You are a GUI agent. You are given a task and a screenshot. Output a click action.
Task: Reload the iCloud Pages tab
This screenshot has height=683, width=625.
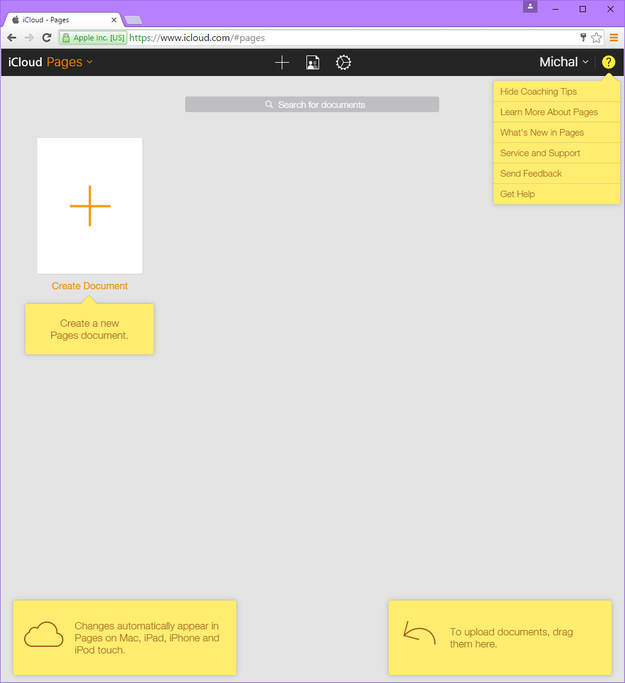click(x=47, y=38)
